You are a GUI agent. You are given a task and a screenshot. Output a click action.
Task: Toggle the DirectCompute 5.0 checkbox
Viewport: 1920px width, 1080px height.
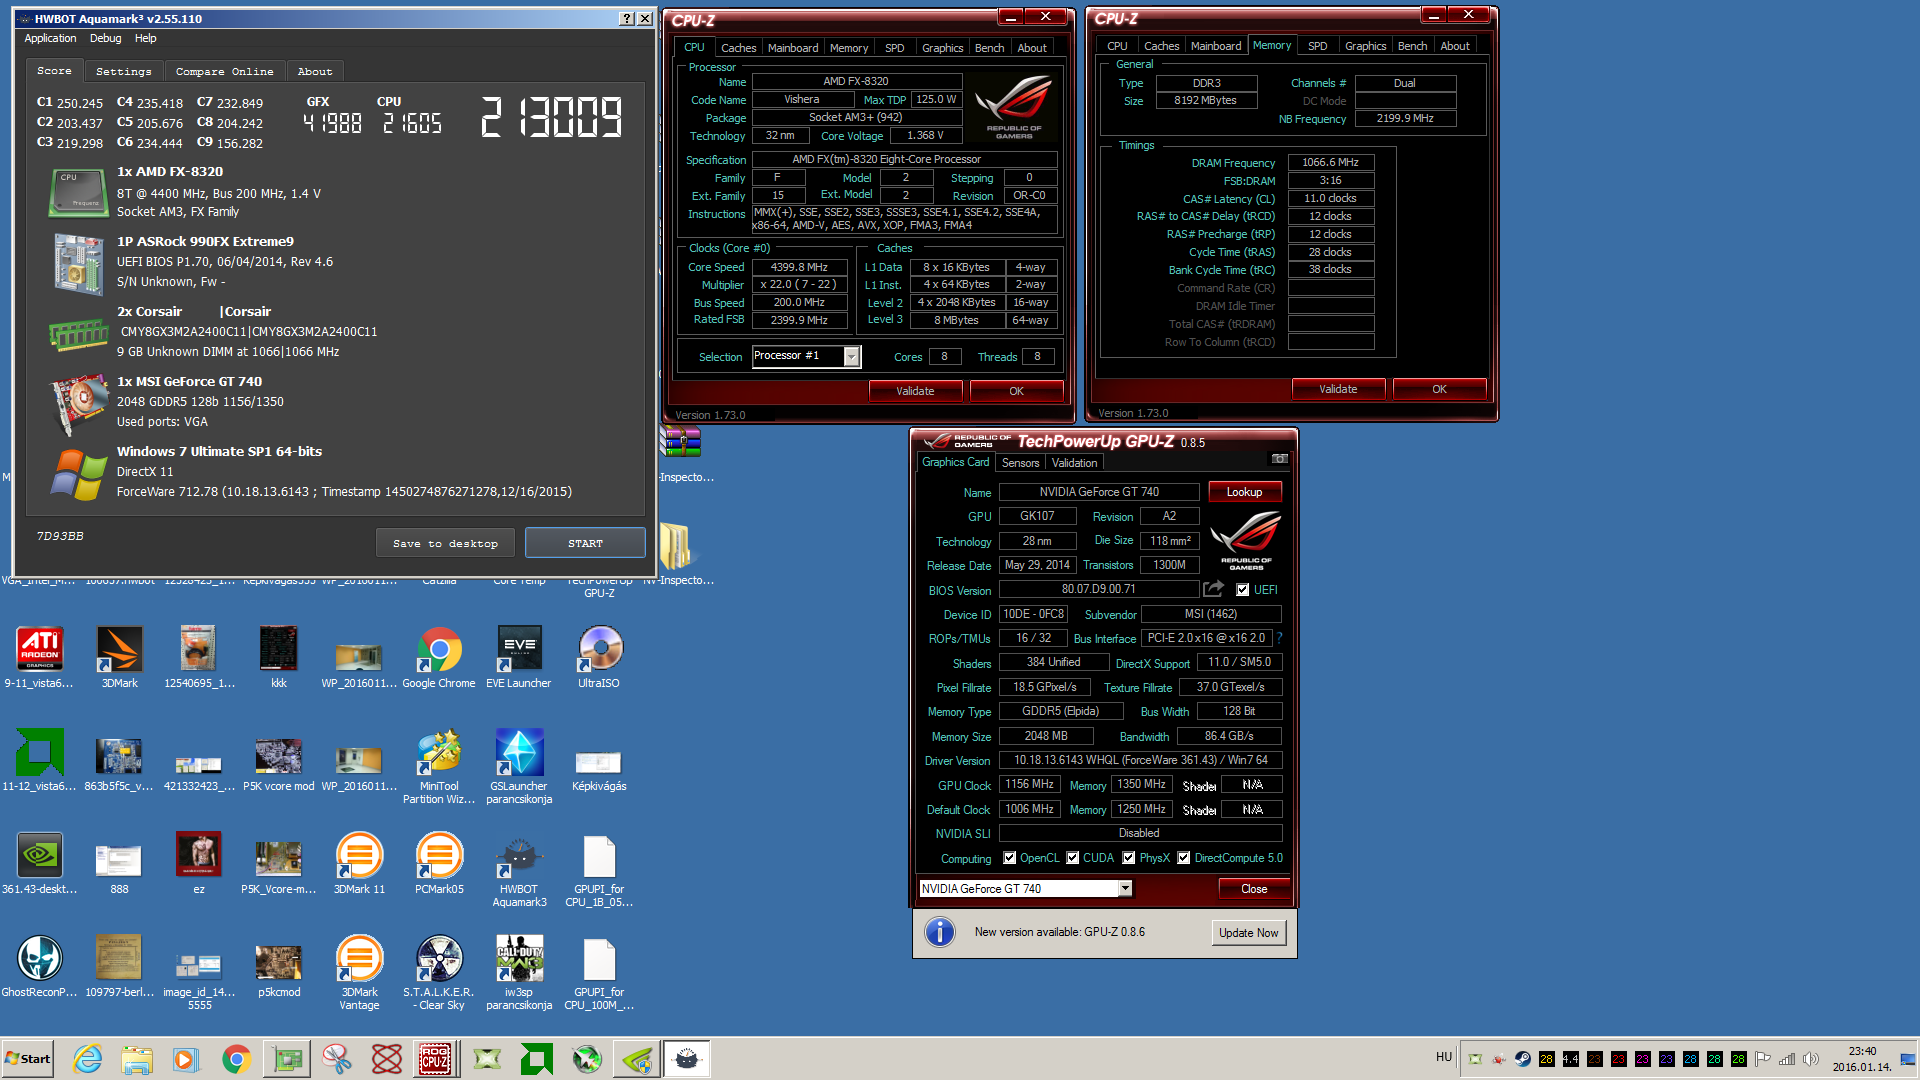coord(1183,858)
